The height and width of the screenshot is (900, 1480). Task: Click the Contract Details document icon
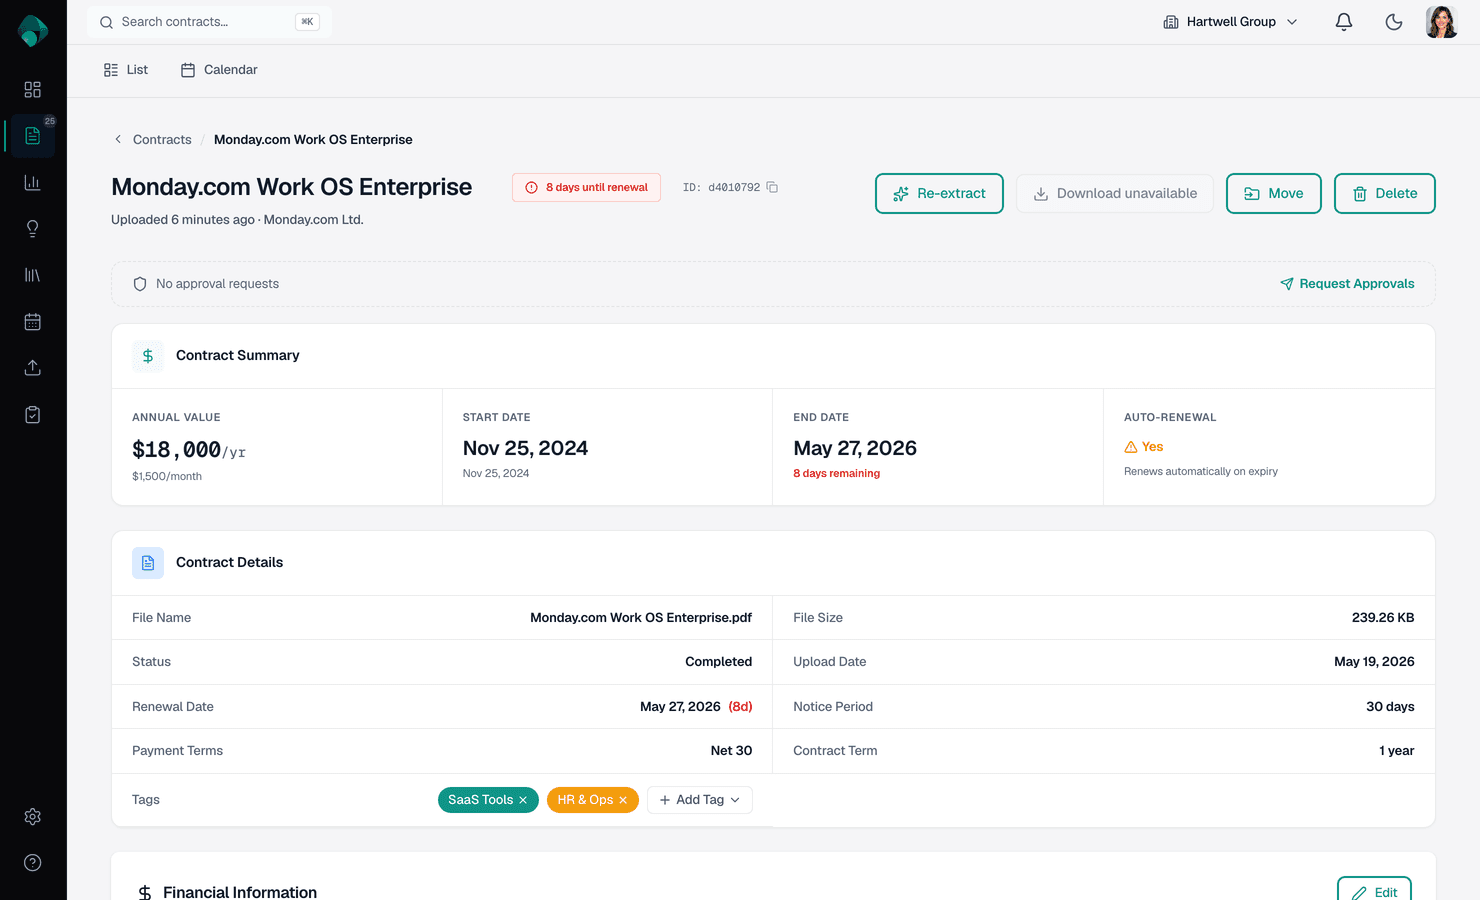coord(148,563)
